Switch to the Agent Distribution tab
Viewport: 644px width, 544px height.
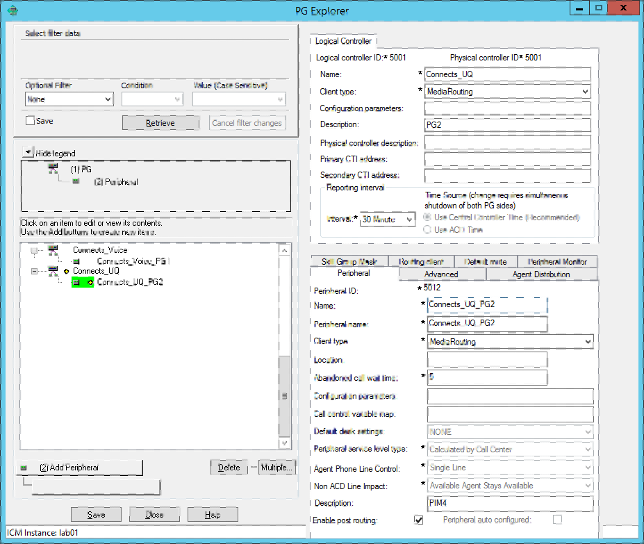[541, 274]
